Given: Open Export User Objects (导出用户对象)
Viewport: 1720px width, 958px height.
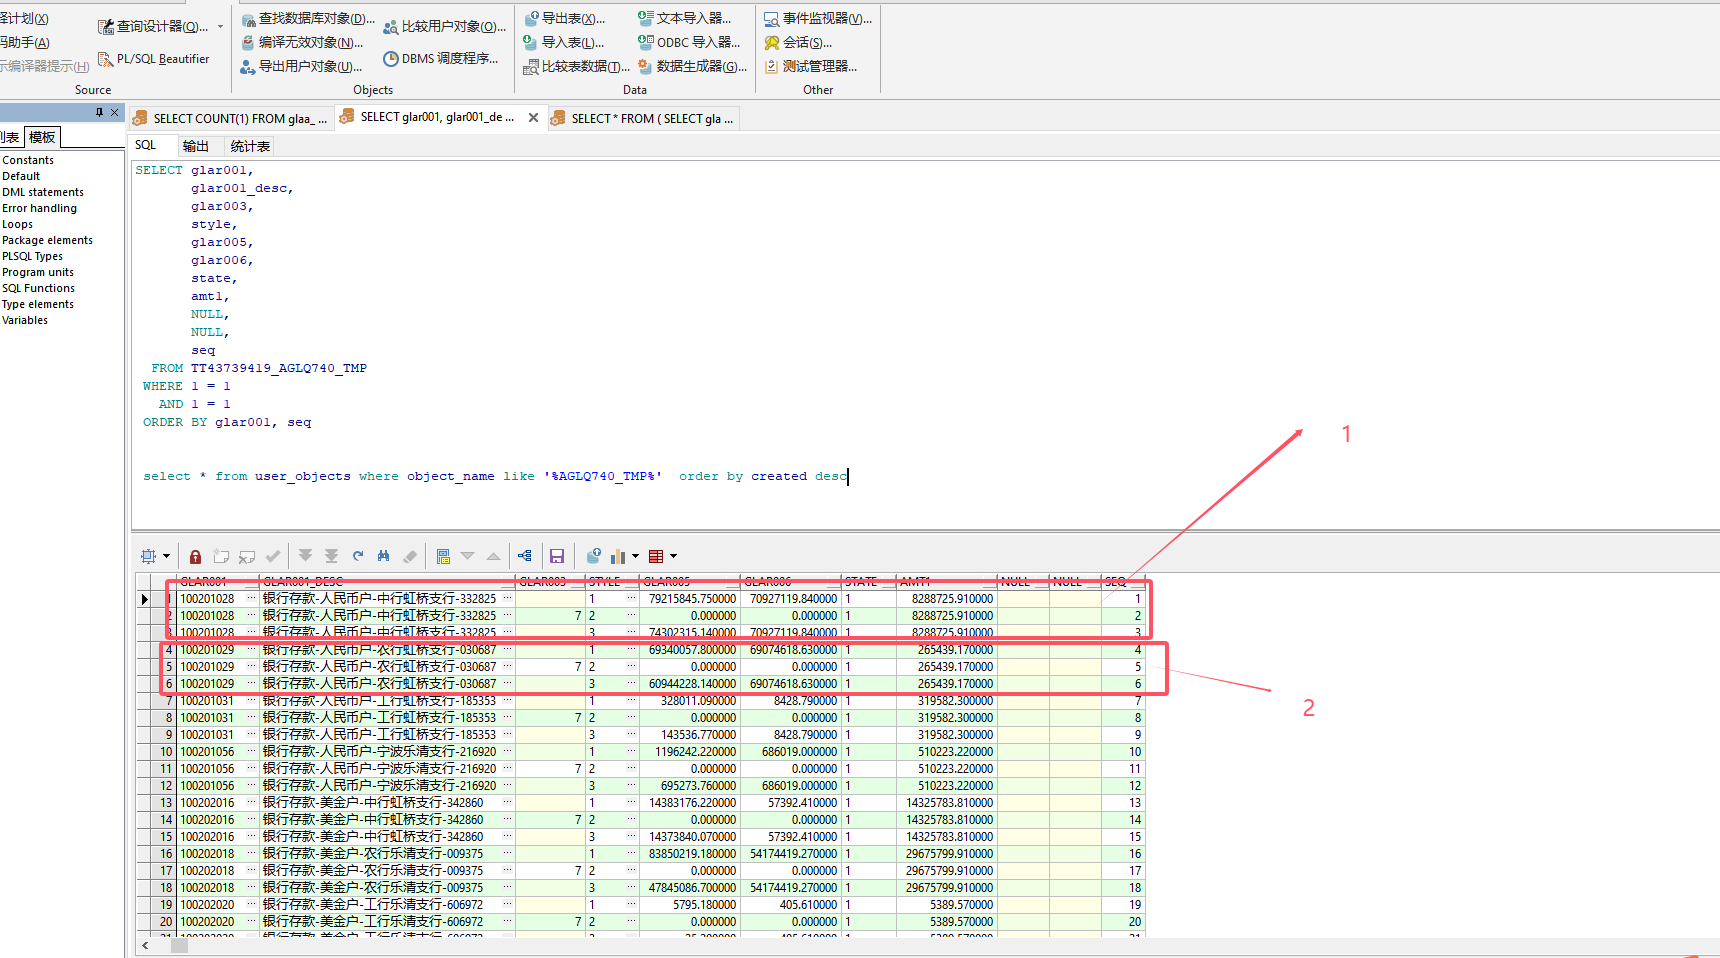Looking at the screenshot, I should (x=302, y=67).
